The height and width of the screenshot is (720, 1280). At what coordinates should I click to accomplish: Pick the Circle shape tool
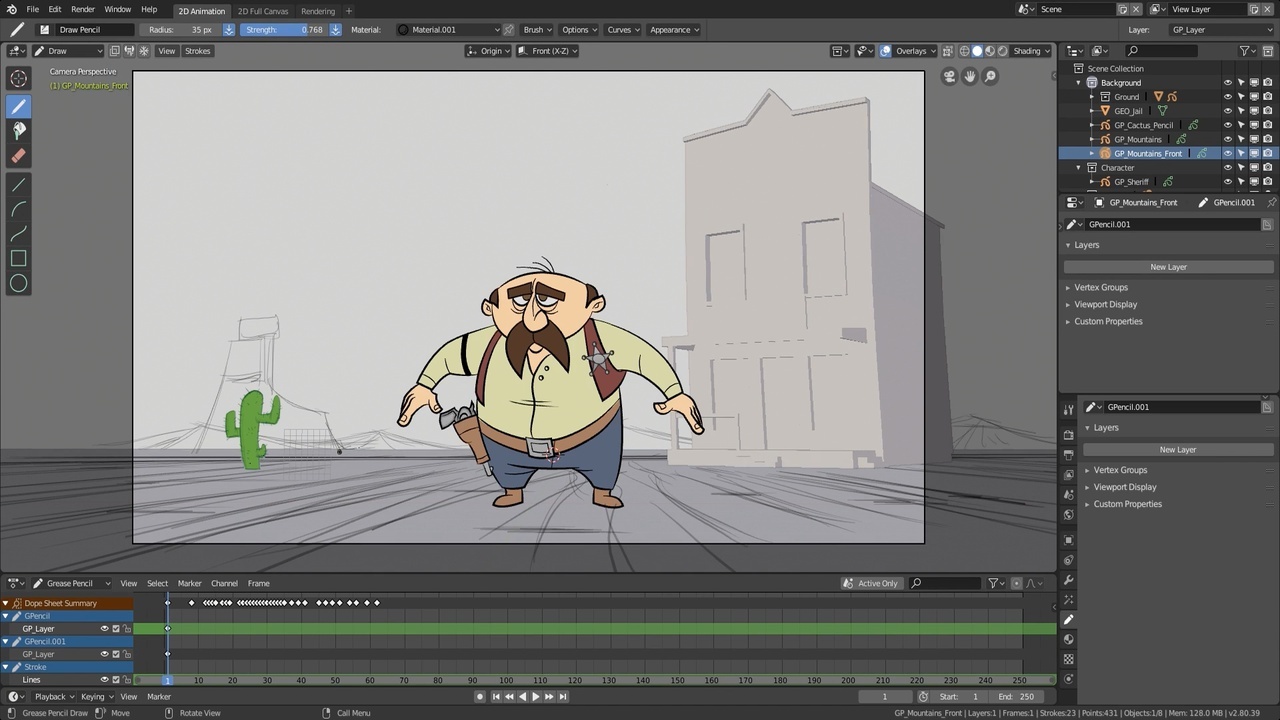[18, 284]
